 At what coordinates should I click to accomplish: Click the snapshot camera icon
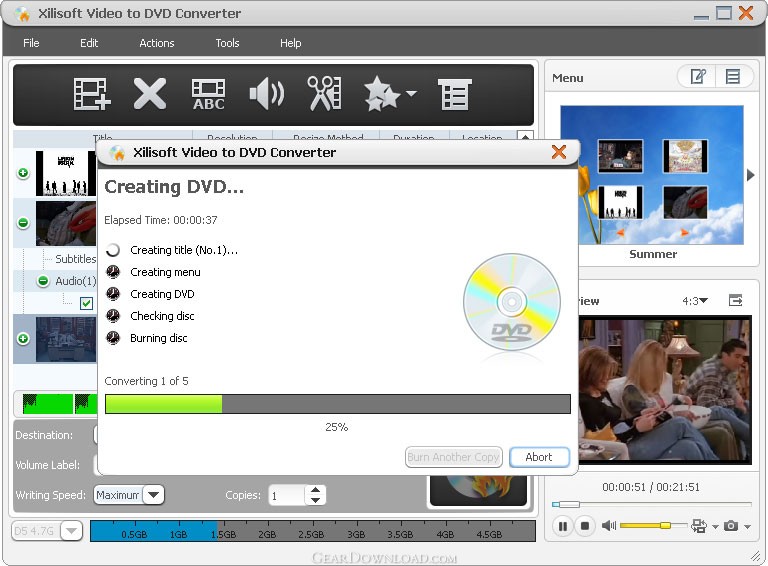(731, 526)
